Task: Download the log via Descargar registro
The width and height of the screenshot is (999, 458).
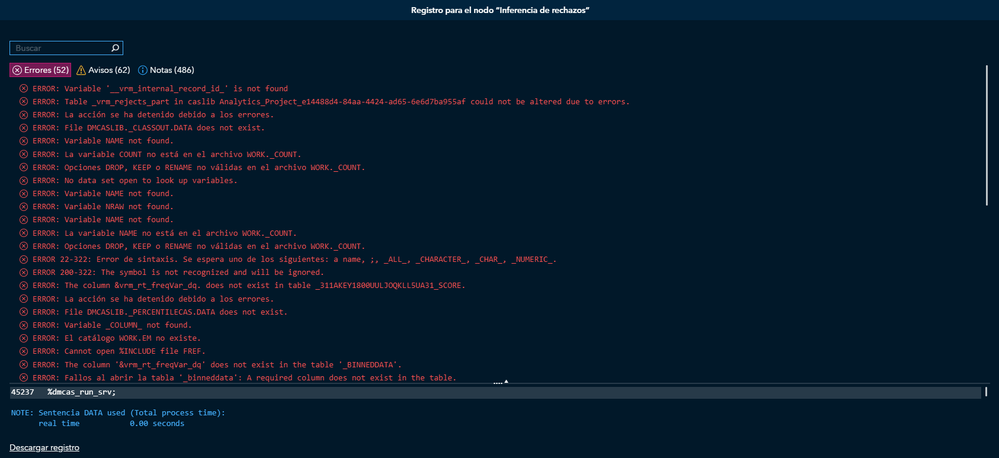Action: point(45,448)
